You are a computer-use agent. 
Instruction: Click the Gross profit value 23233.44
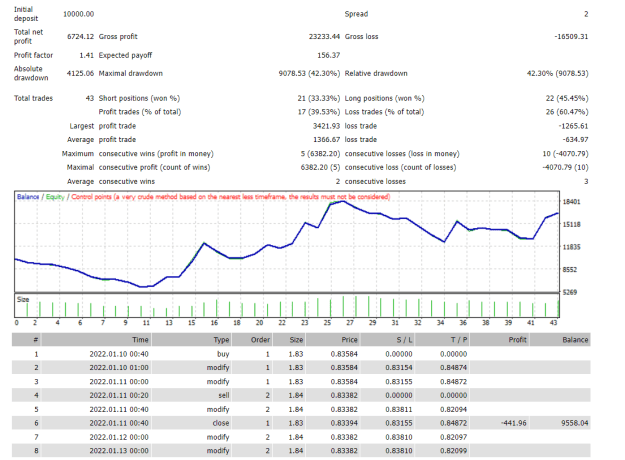point(324,36)
